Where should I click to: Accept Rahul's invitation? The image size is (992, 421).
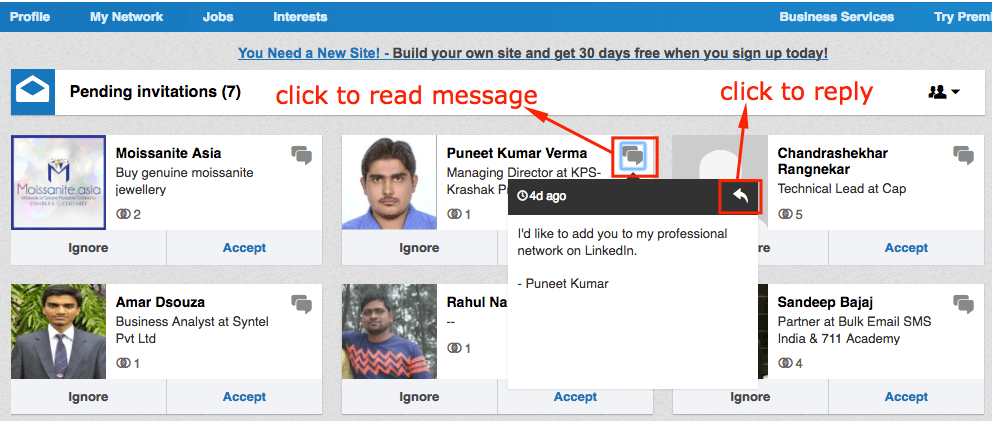click(x=575, y=397)
